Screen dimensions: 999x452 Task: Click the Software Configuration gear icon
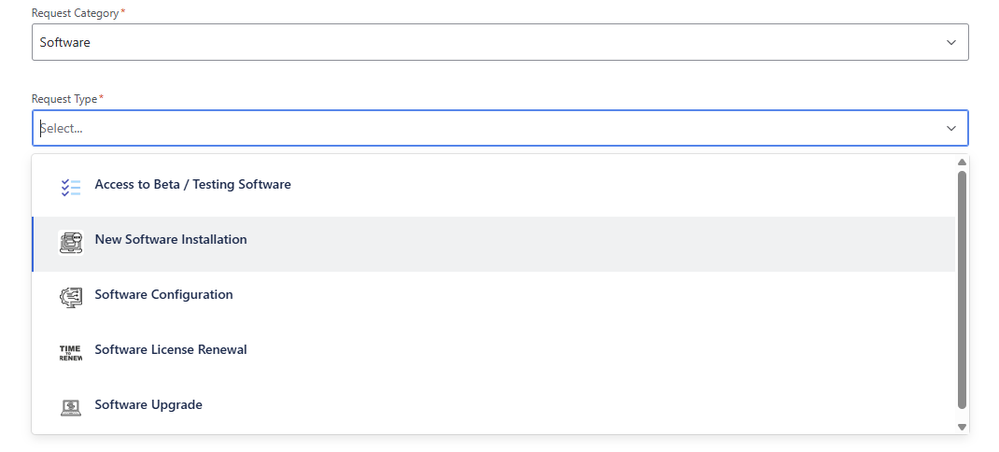[x=70, y=296]
